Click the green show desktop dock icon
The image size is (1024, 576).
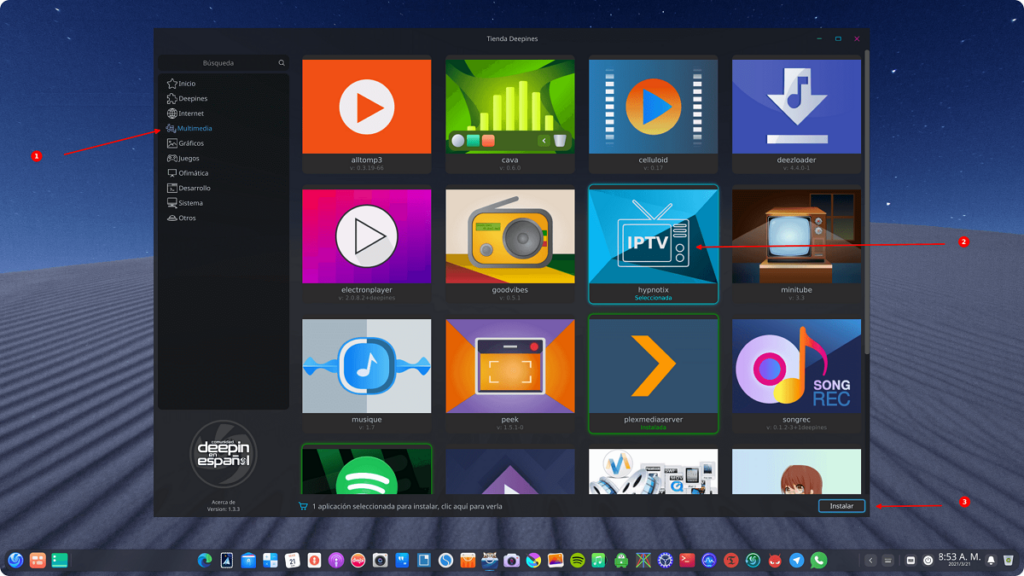(59, 560)
